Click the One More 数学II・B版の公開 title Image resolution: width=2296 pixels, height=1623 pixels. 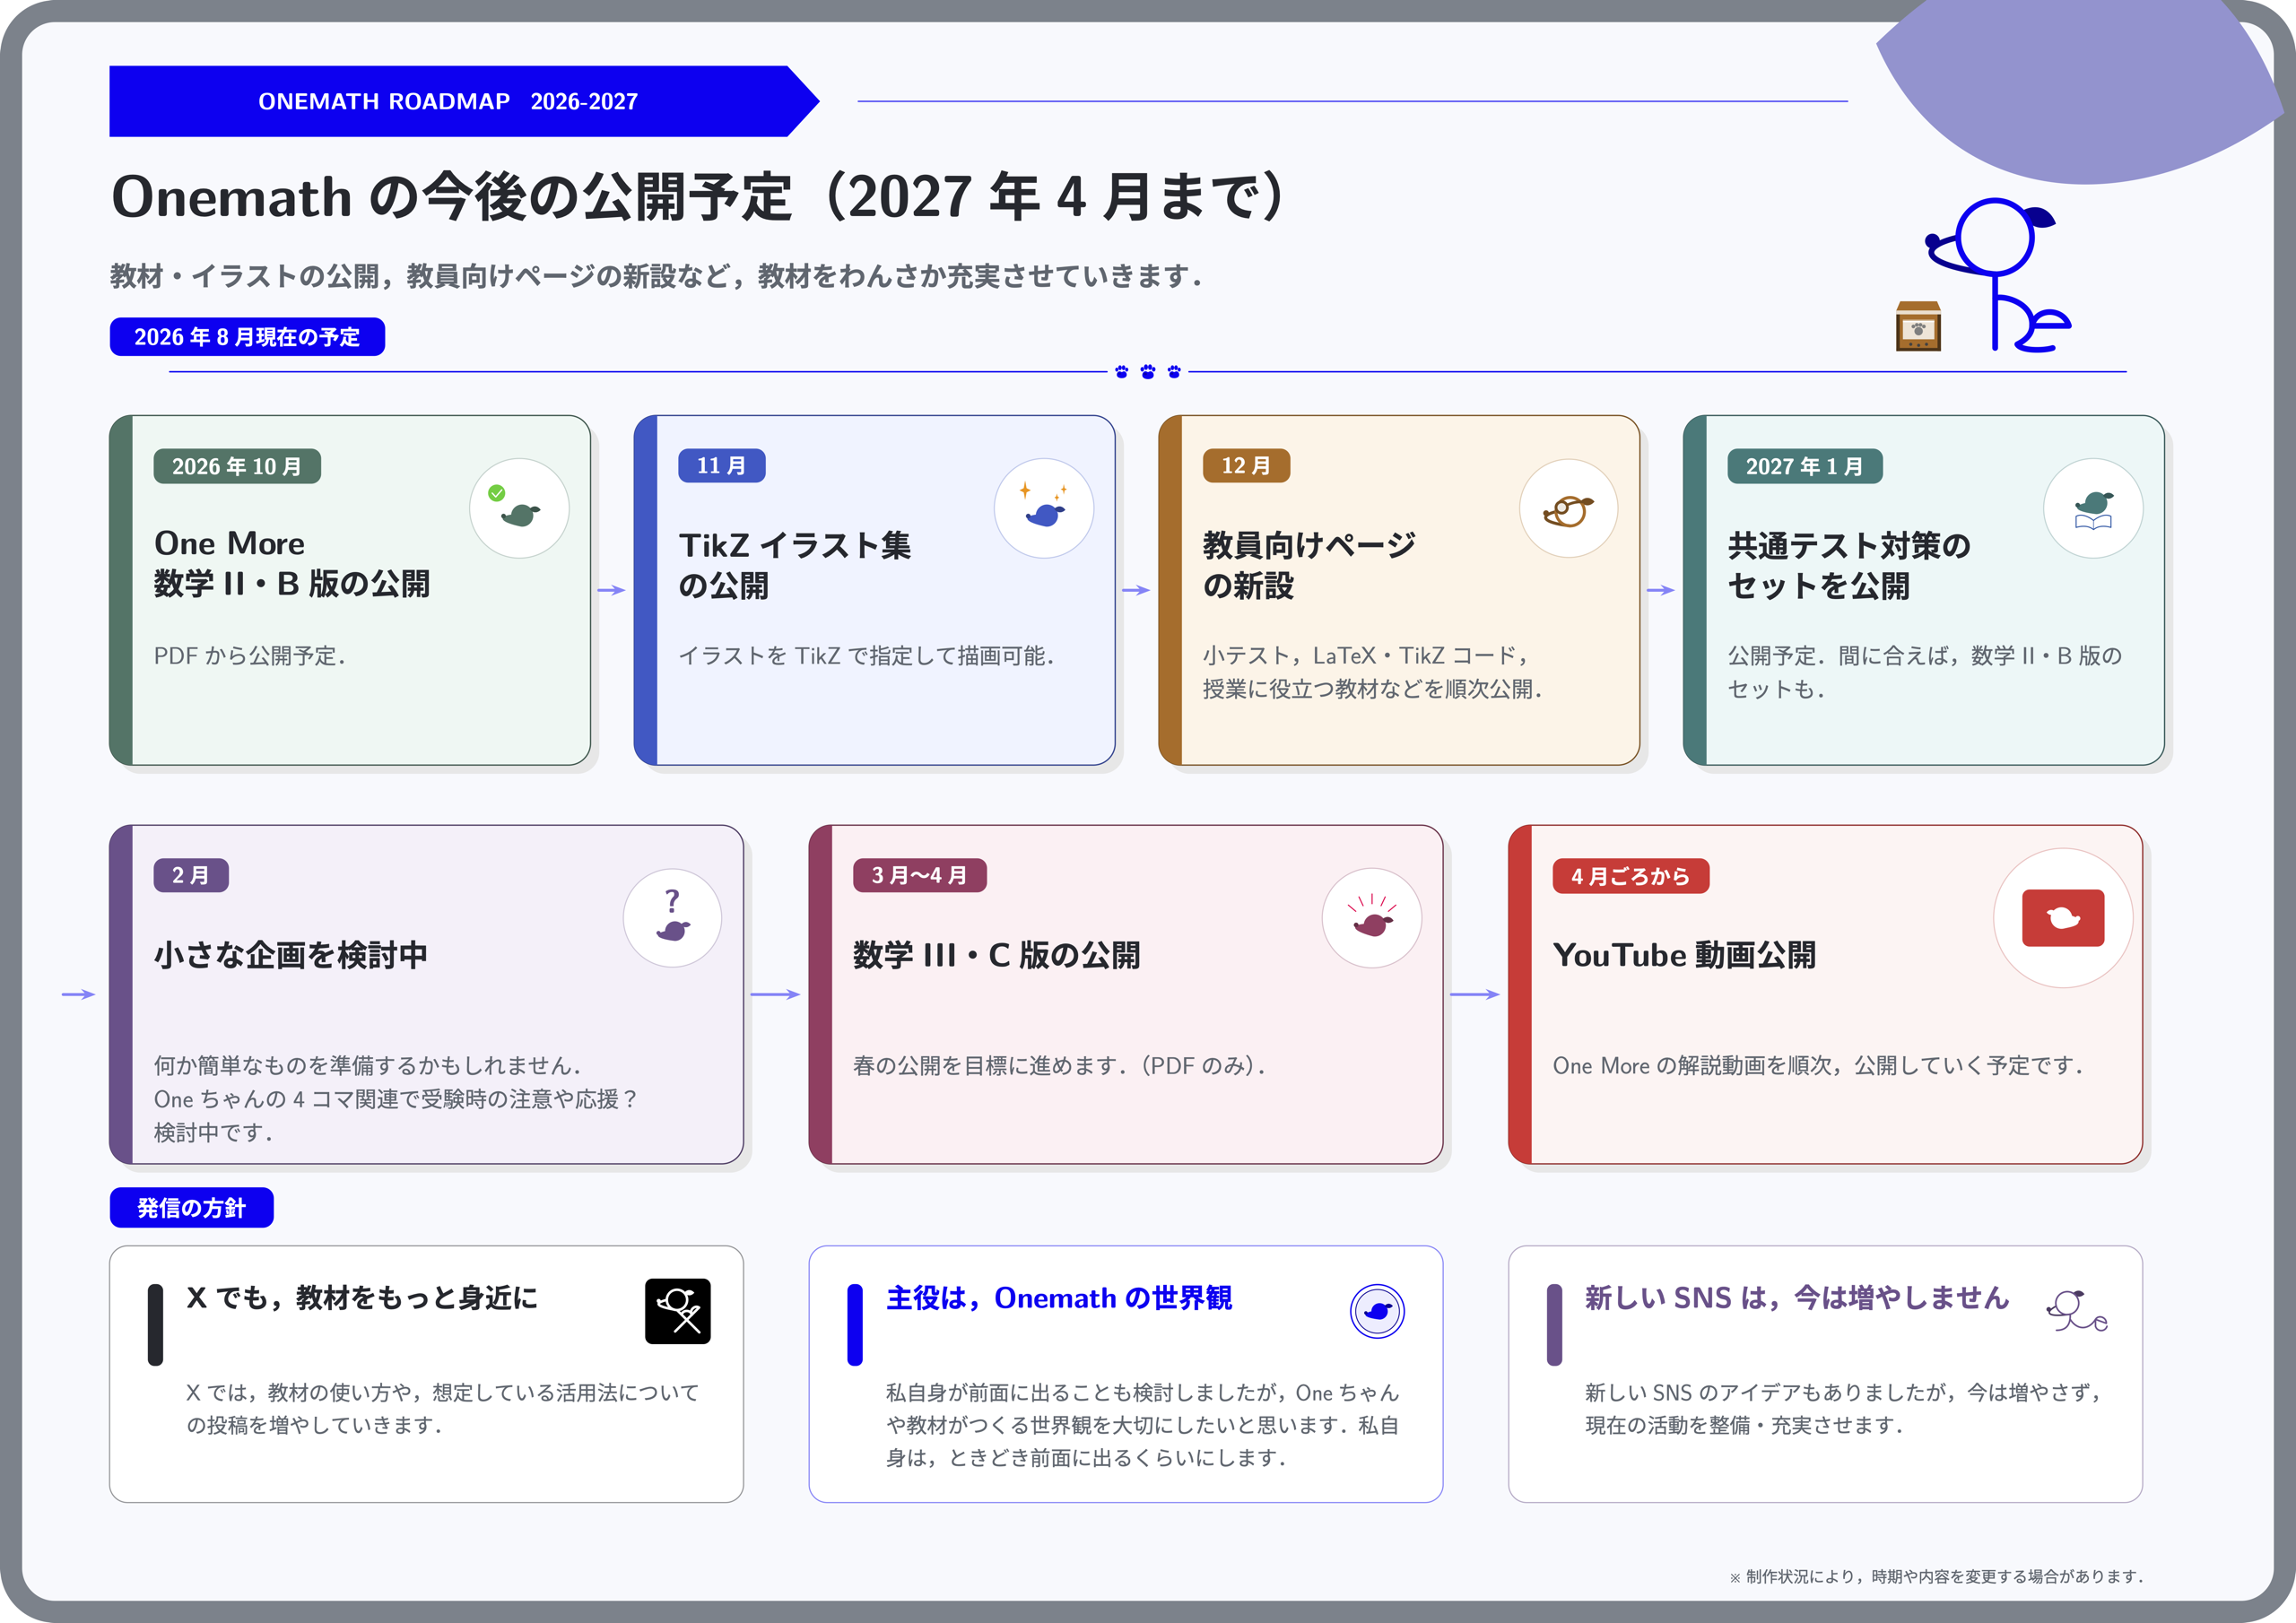coord(292,564)
